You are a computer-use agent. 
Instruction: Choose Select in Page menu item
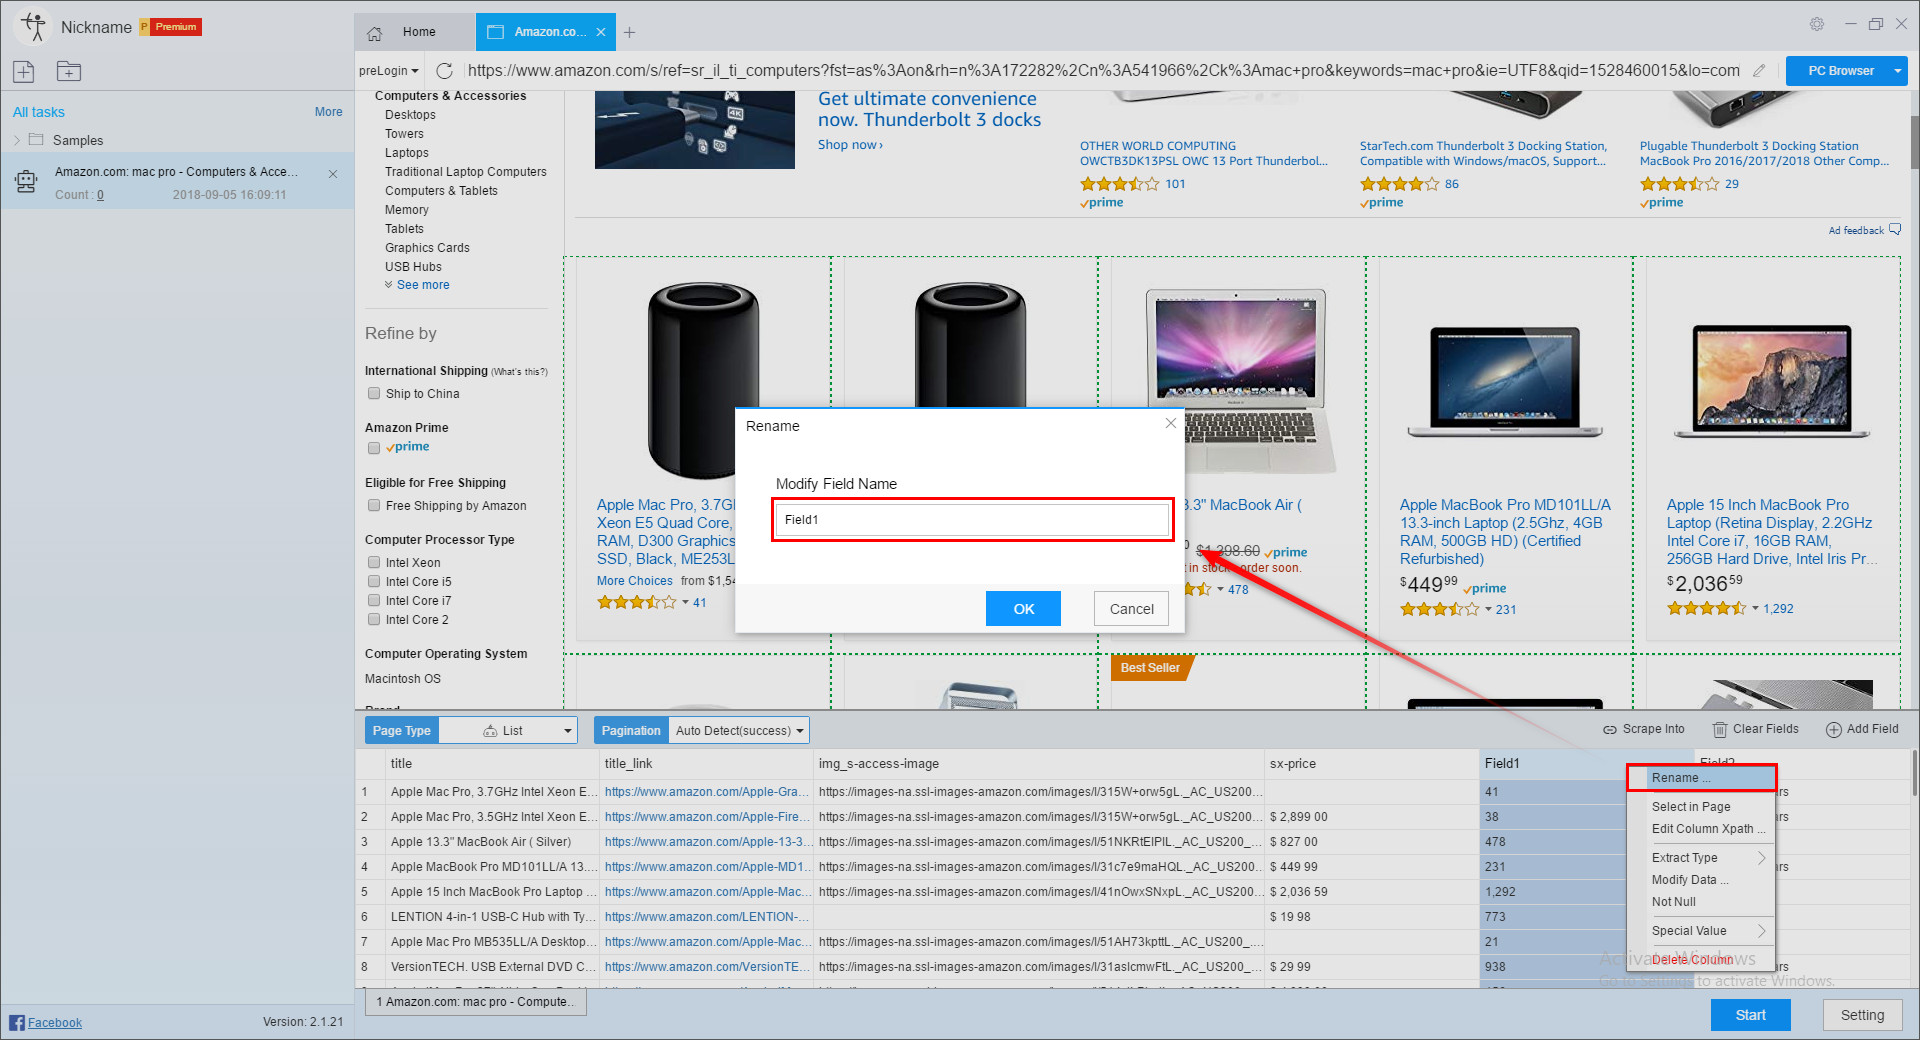[x=1691, y=807]
